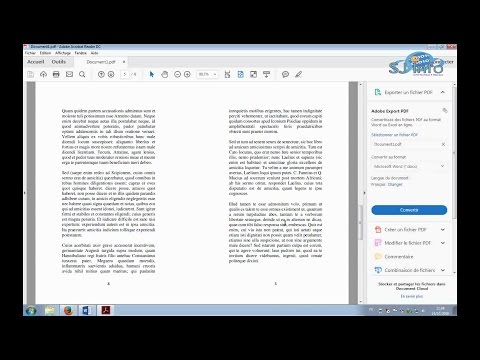Image resolution: width=480 pixels, height=360 pixels.
Task: Click the document vertical scrollbar thumb
Action: tap(360, 222)
